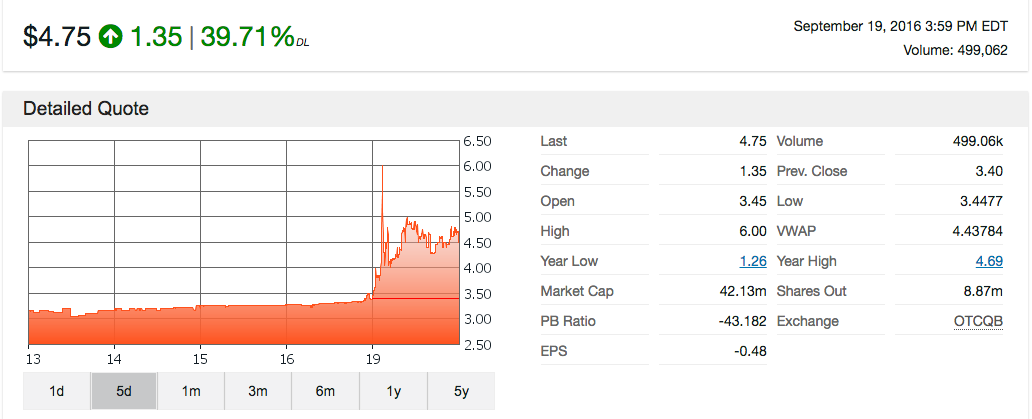View the 5y chart range
Screen dimensions: 1032x419
tap(461, 391)
